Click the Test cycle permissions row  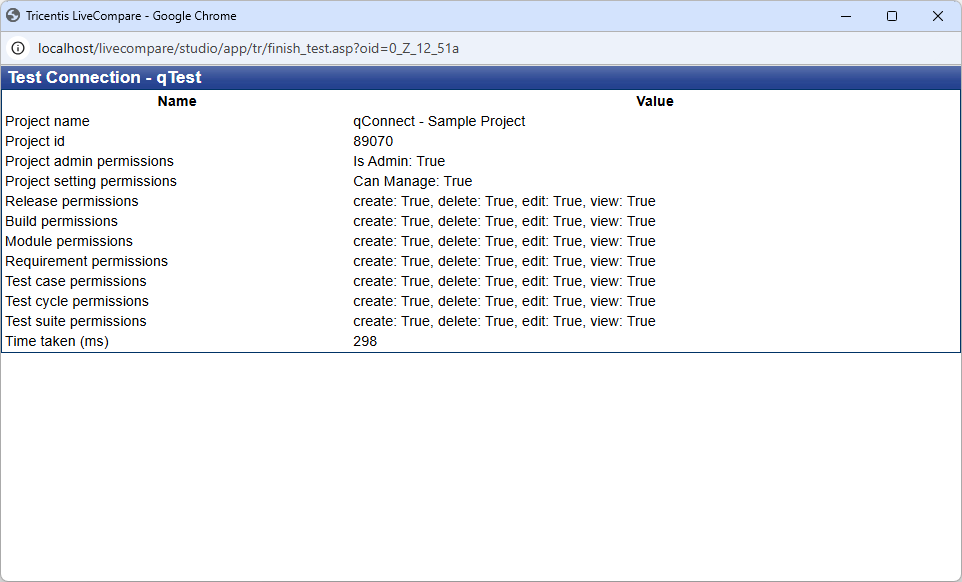click(x=76, y=301)
